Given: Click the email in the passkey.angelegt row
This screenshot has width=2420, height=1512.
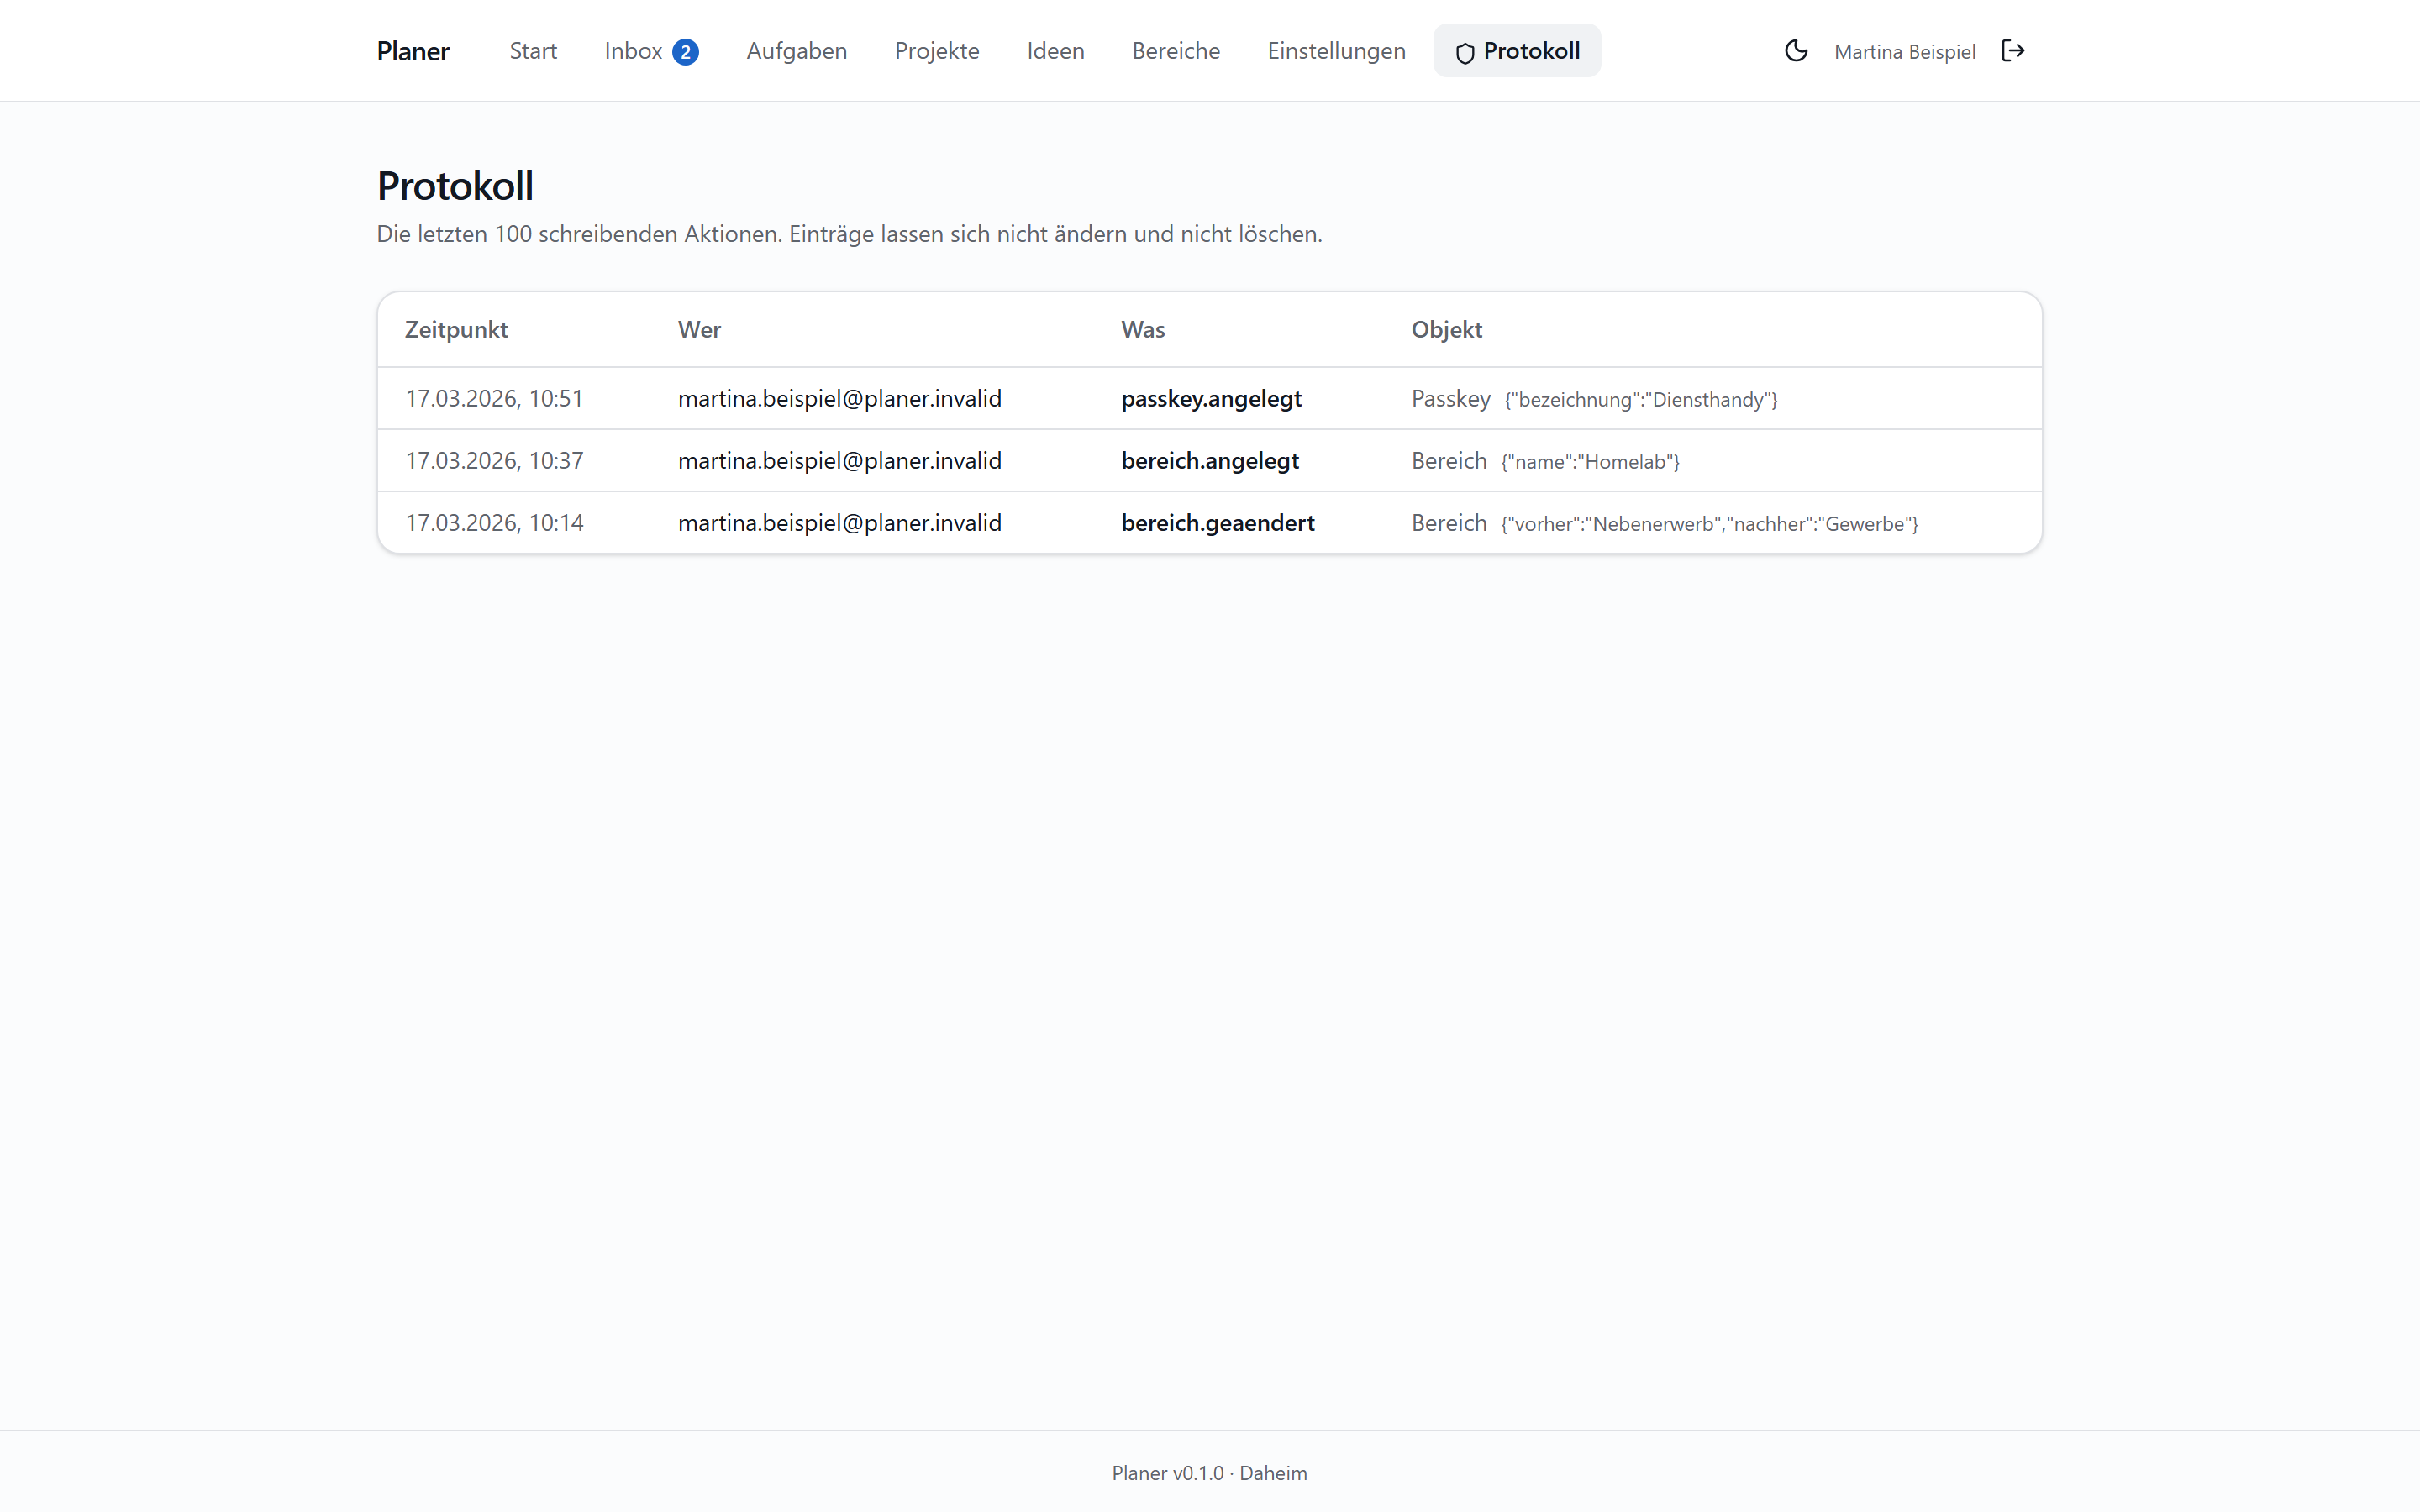Looking at the screenshot, I should pyautogui.click(x=840, y=398).
